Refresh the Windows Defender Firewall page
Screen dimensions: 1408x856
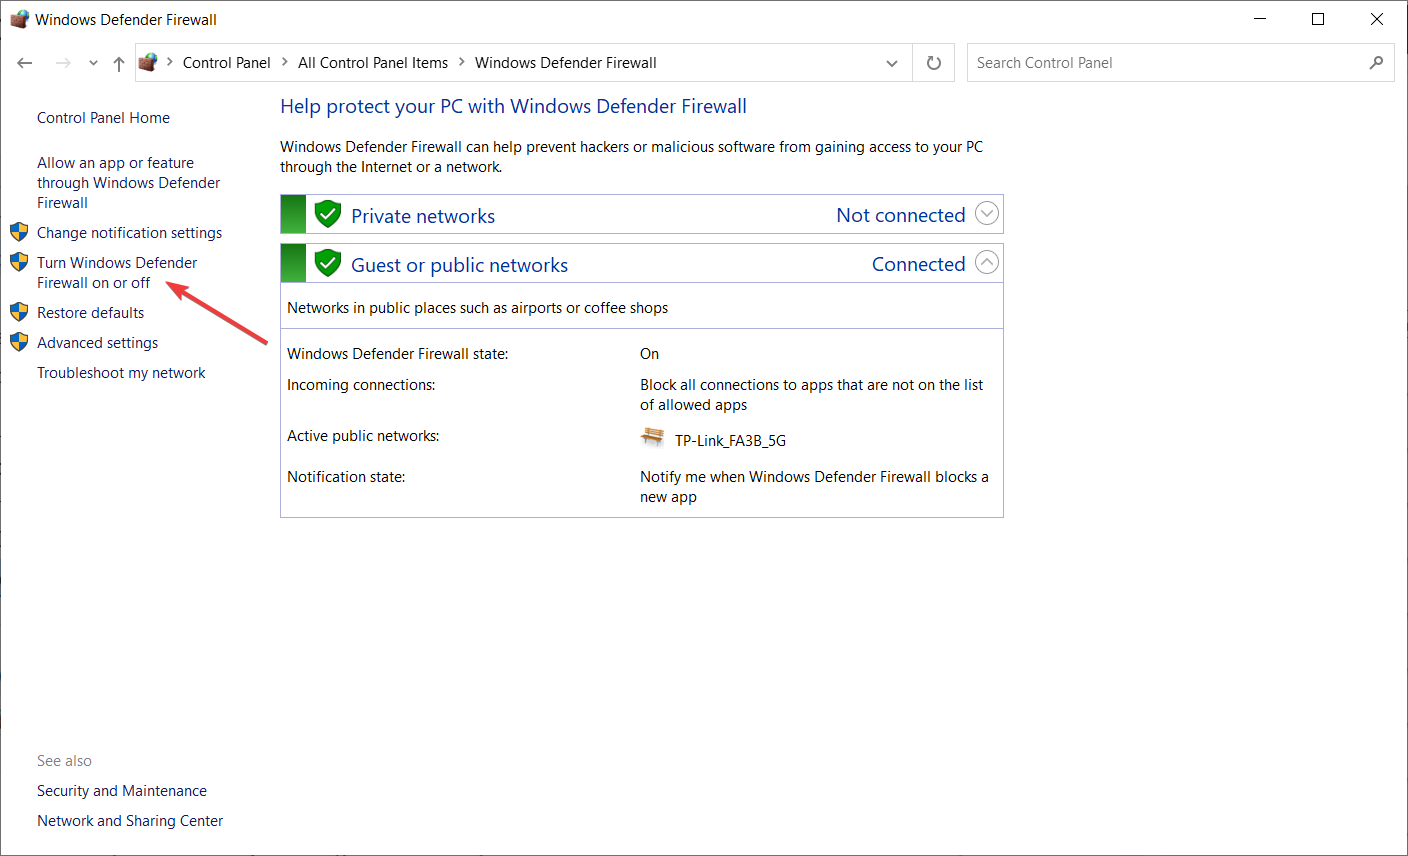[x=934, y=63]
